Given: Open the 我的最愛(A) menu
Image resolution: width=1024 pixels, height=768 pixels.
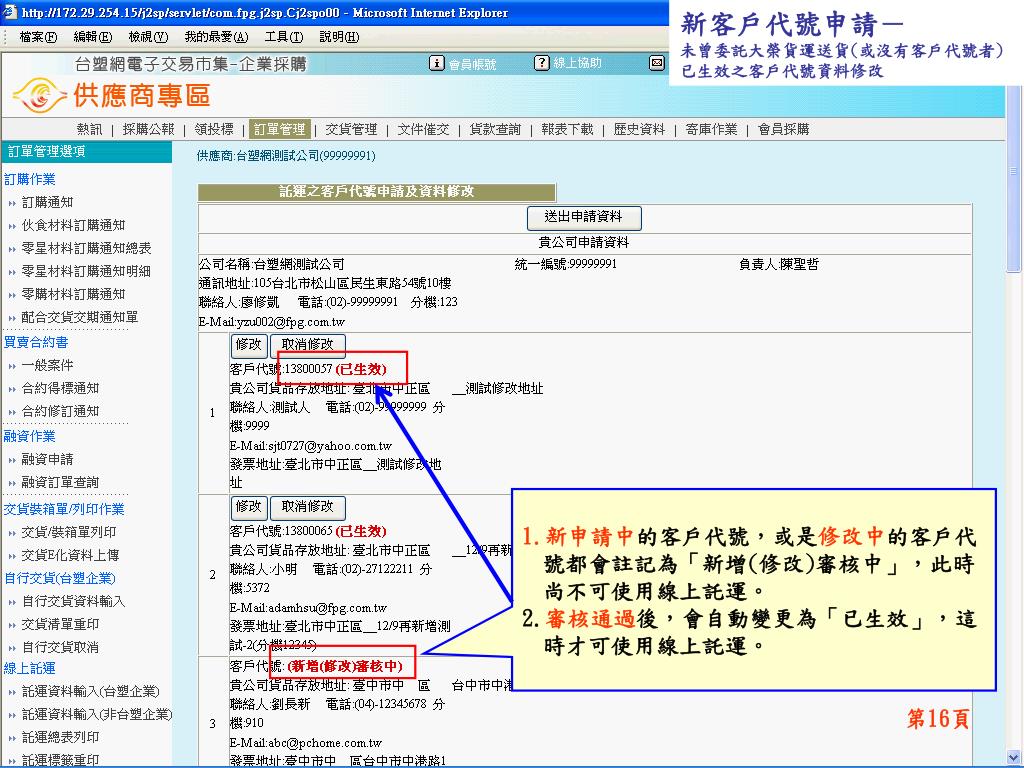Looking at the screenshot, I should [x=216, y=37].
